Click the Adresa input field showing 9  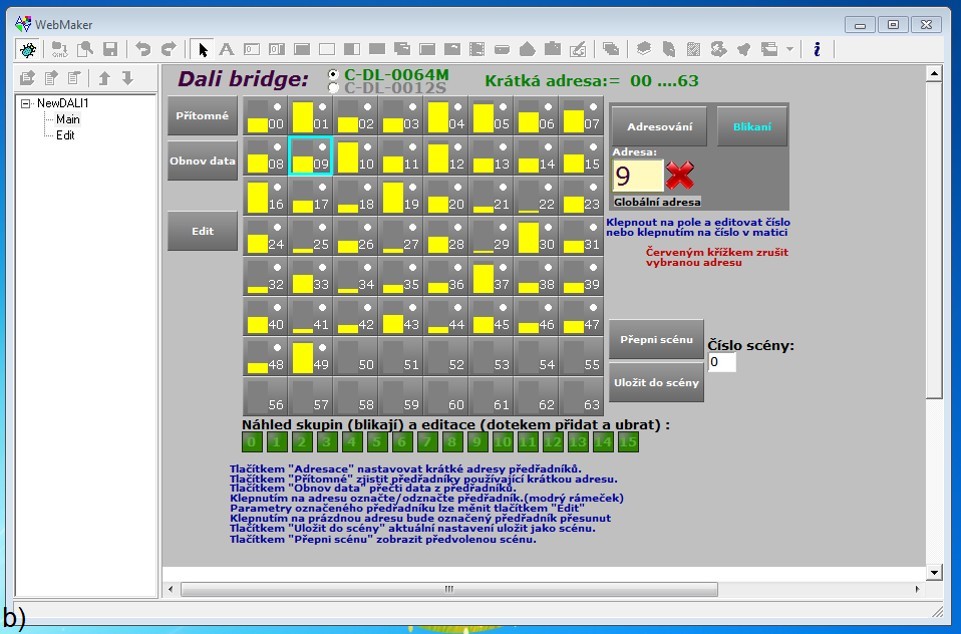pyautogui.click(x=638, y=176)
